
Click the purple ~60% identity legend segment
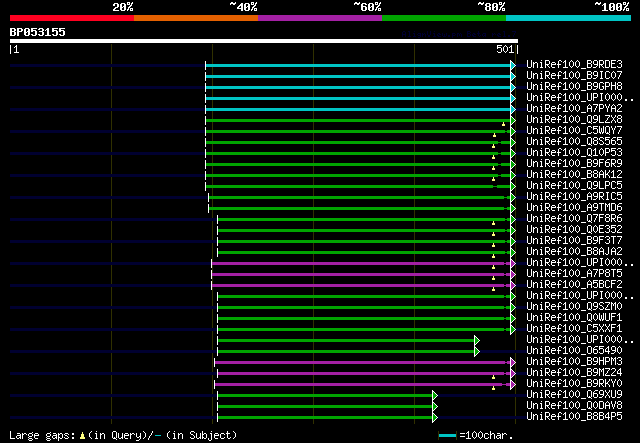319,18
